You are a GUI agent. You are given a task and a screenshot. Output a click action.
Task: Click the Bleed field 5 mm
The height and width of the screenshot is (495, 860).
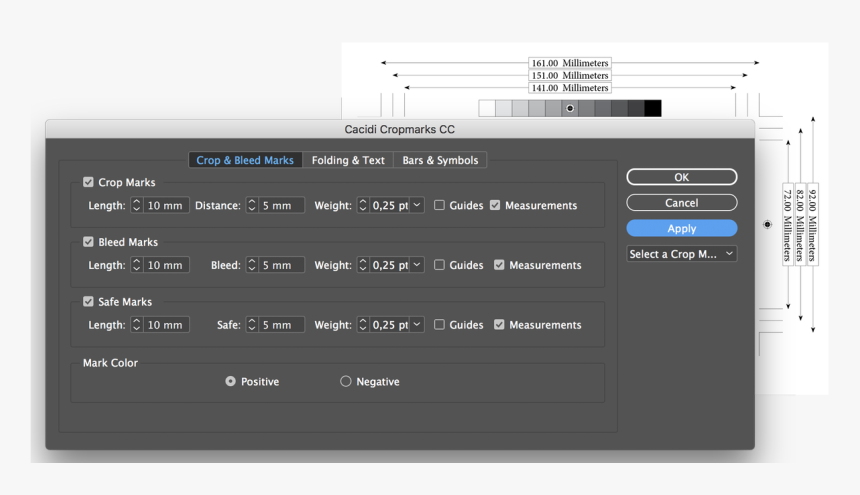coord(281,265)
